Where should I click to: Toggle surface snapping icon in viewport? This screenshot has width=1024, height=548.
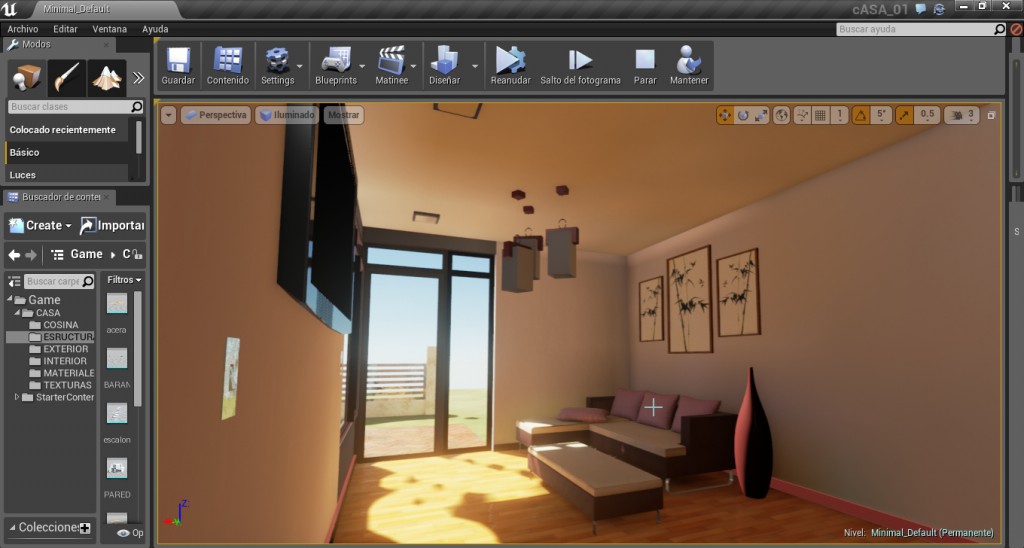coord(801,116)
